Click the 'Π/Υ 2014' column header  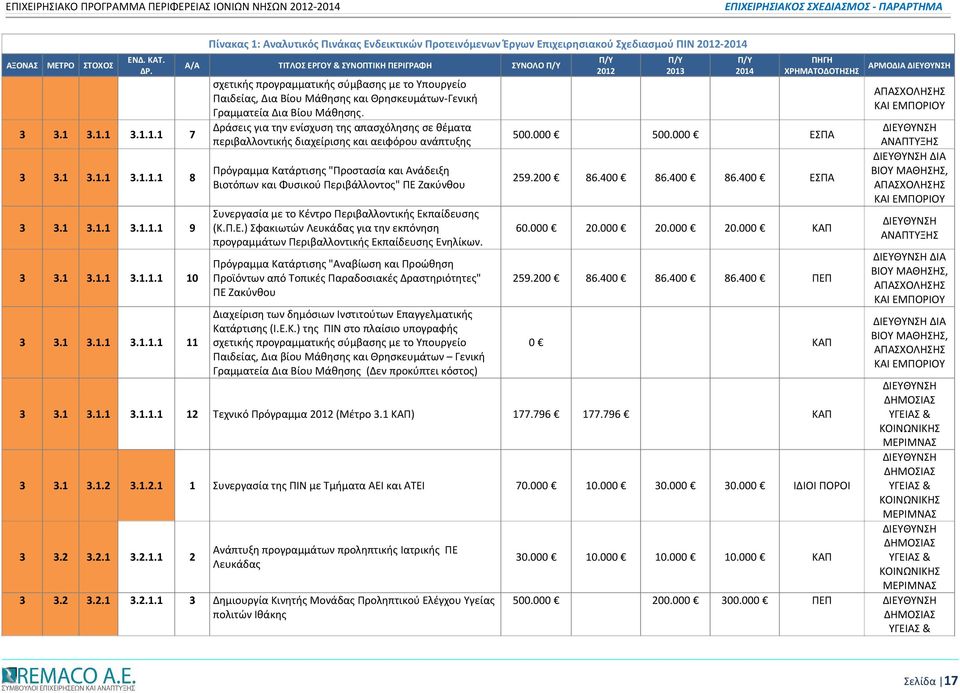744,66
